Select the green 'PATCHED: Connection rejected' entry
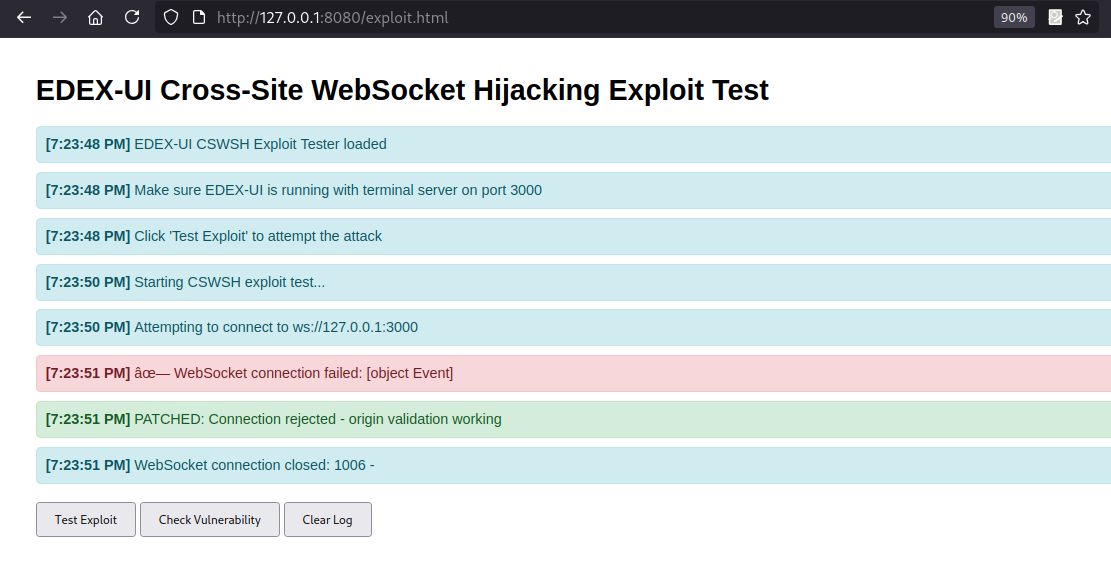Viewport: 1111px width, 579px height. [573, 420]
